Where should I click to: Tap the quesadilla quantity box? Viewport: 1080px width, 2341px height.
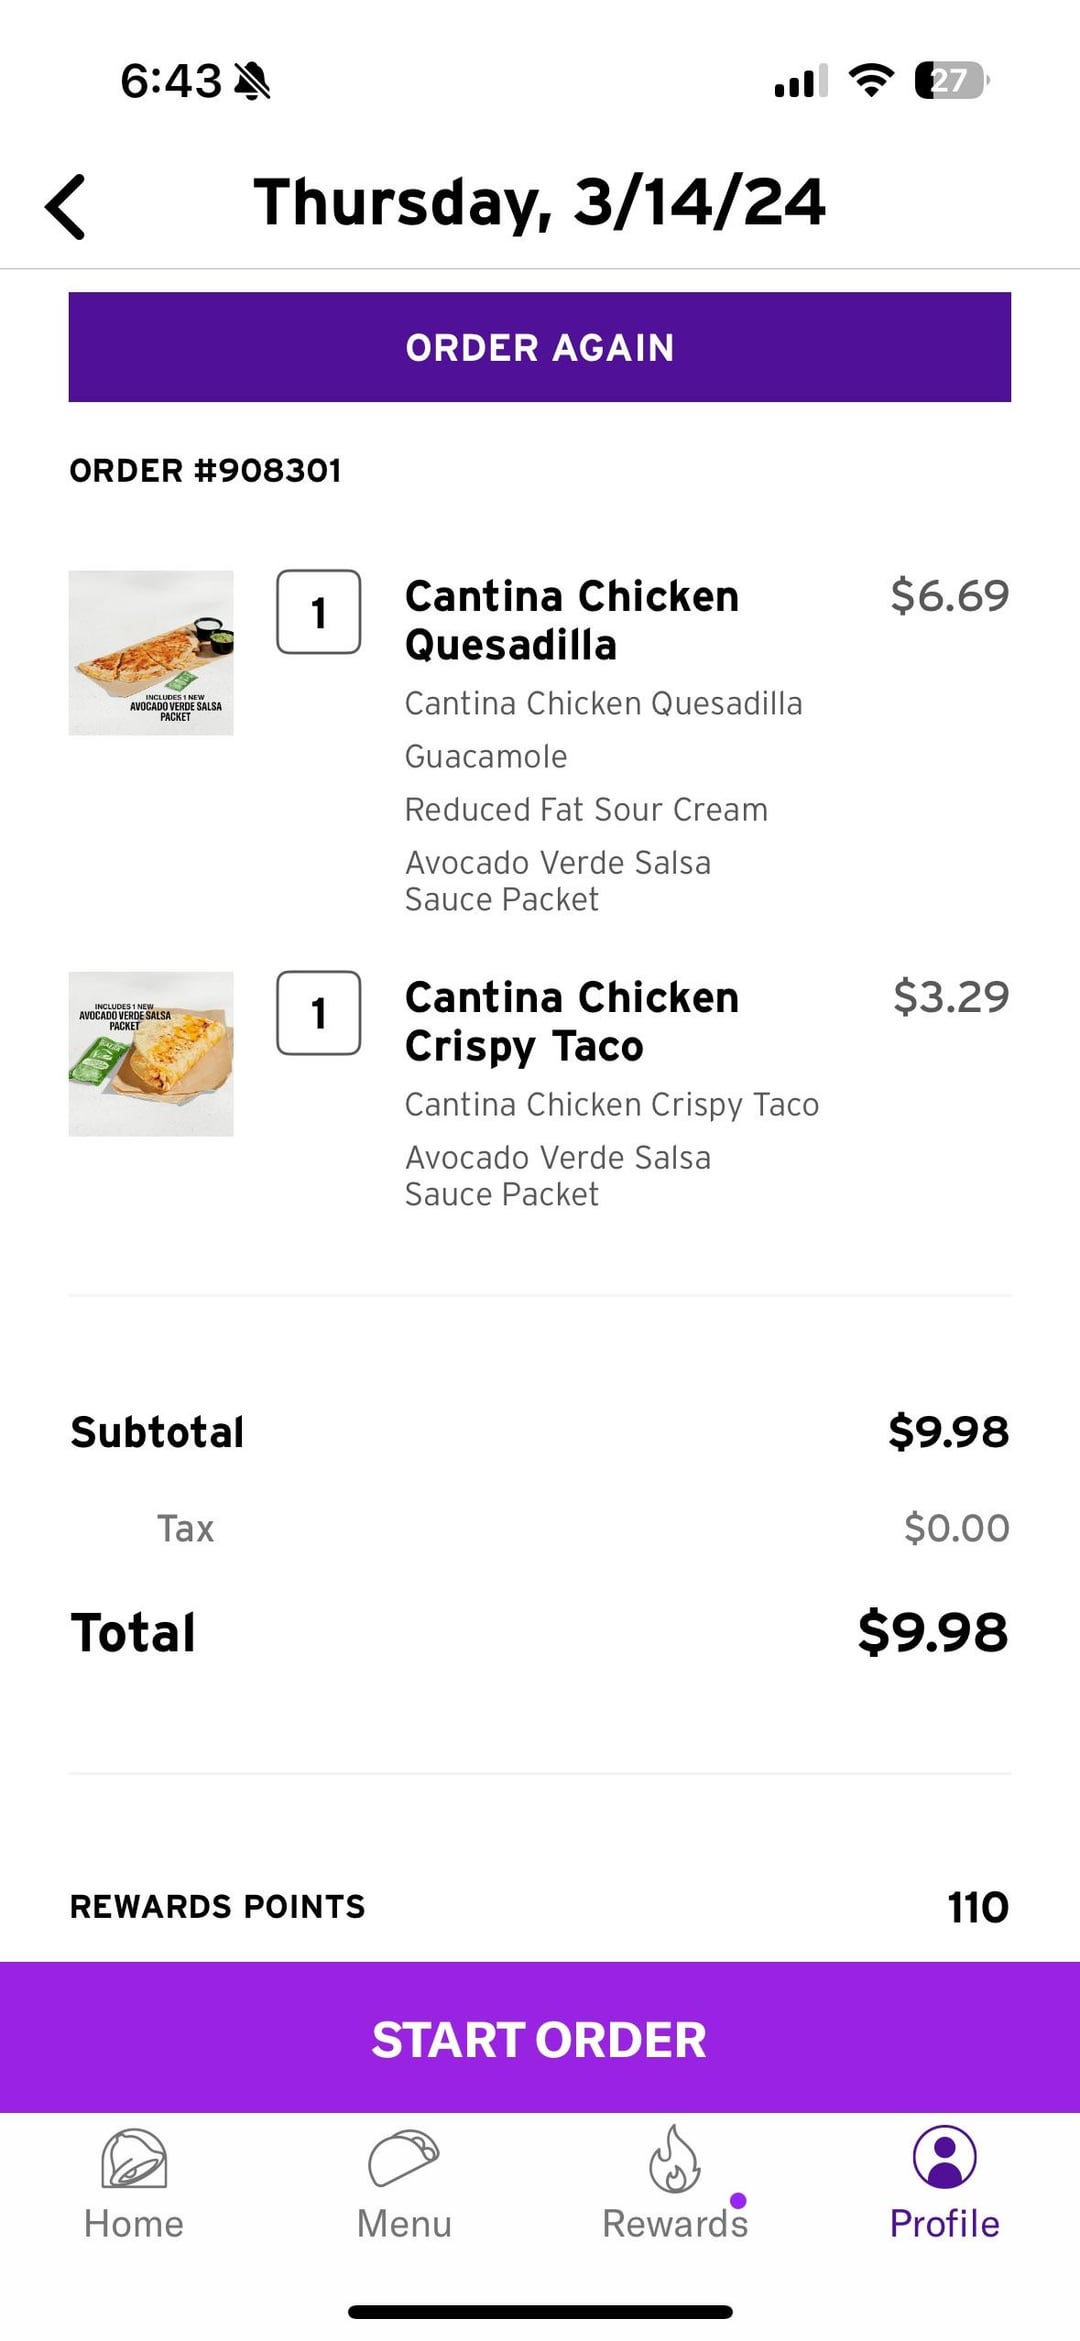319,612
